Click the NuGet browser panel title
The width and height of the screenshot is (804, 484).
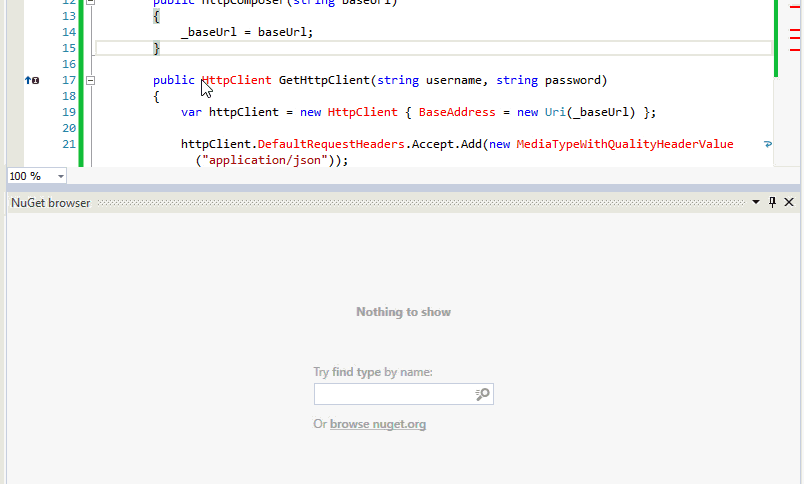(x=50, y=202)
